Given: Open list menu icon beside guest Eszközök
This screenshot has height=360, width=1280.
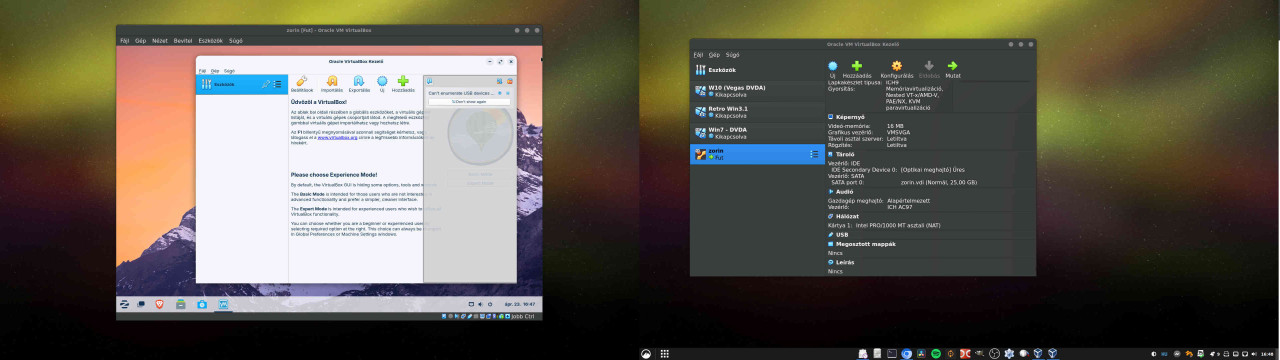Looking at the screenshot, I should tap(278, 84).
